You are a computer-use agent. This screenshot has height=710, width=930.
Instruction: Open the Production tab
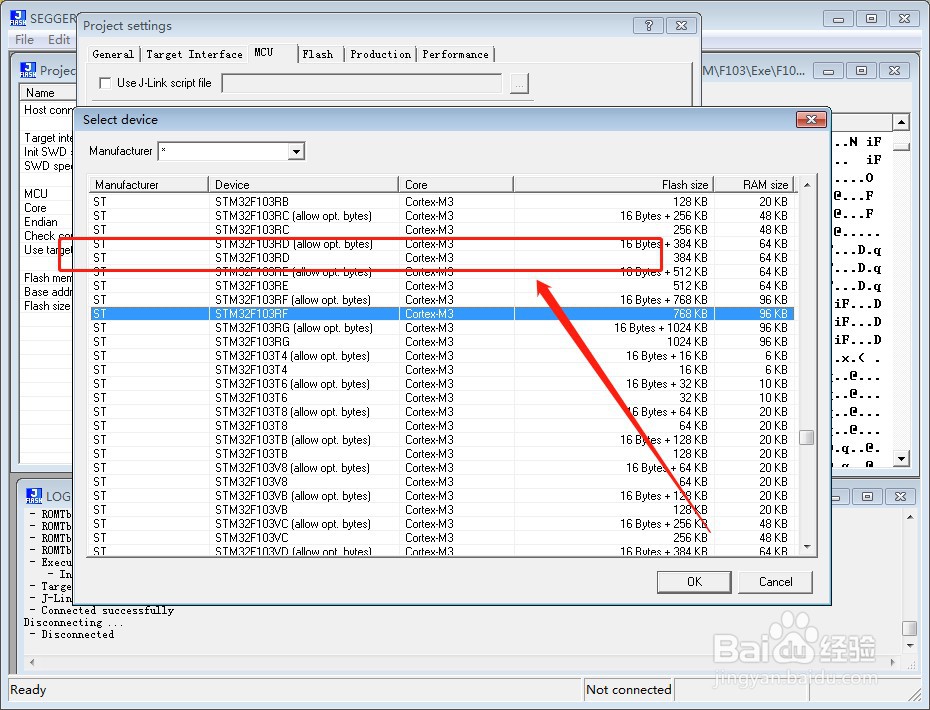380,55
